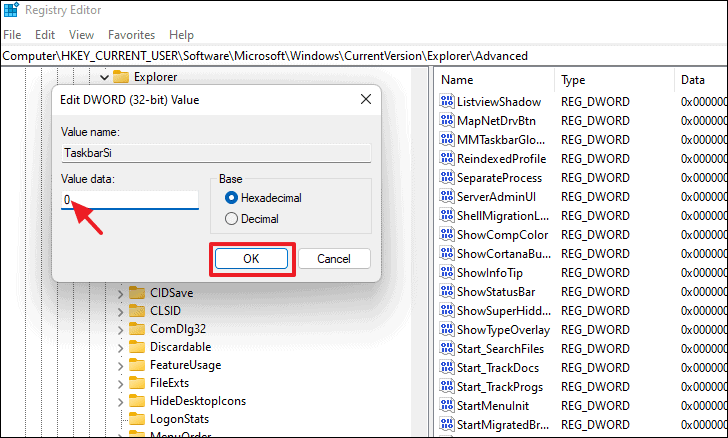Expand the Discardable key
Image resolution: width=728 pixels, height=438 pixels.
[120, 348]
